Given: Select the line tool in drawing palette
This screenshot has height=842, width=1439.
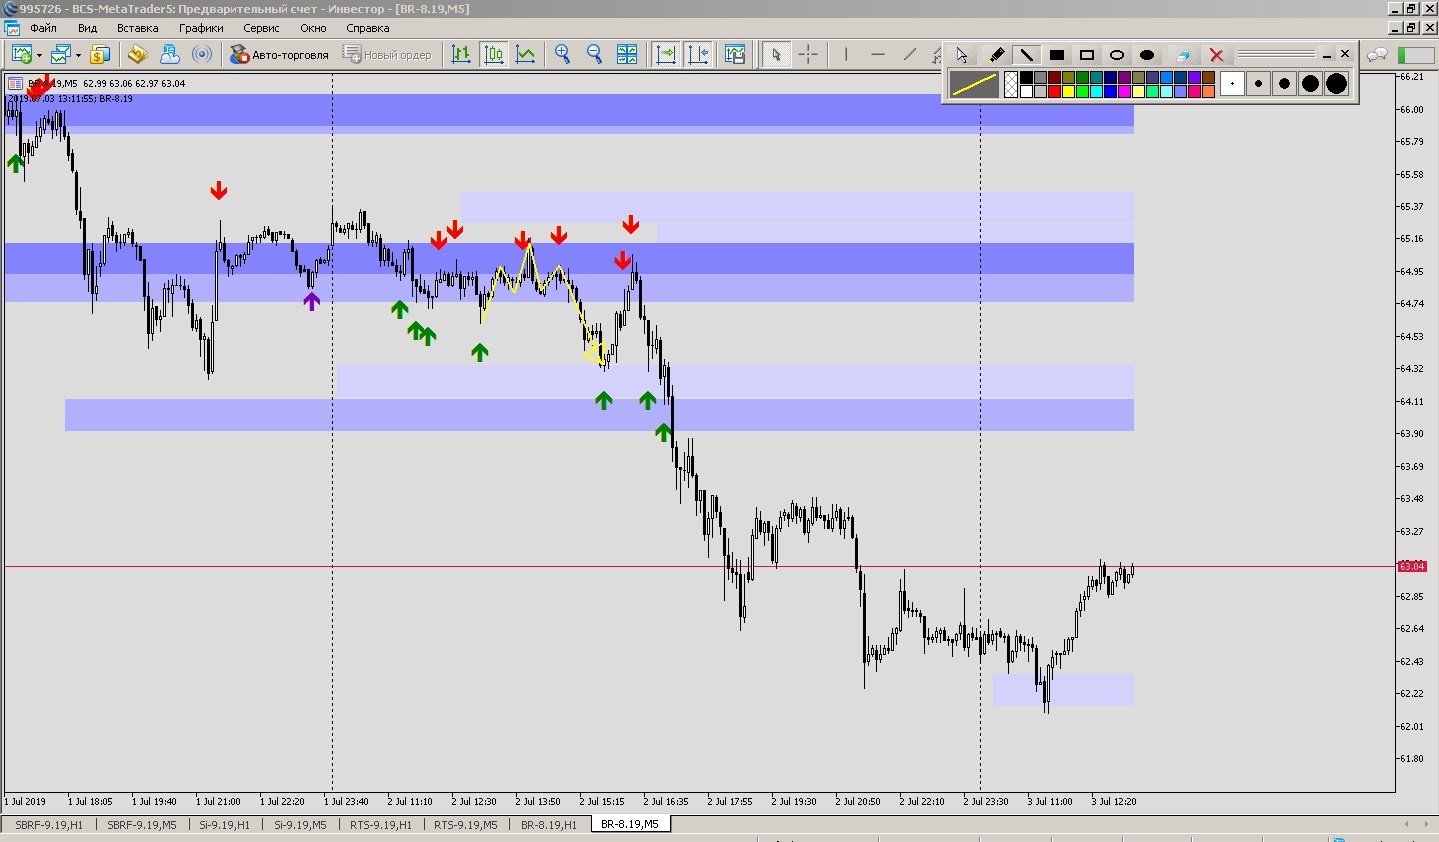Looking at the screenshot, I should click(x=1027, y=55).
